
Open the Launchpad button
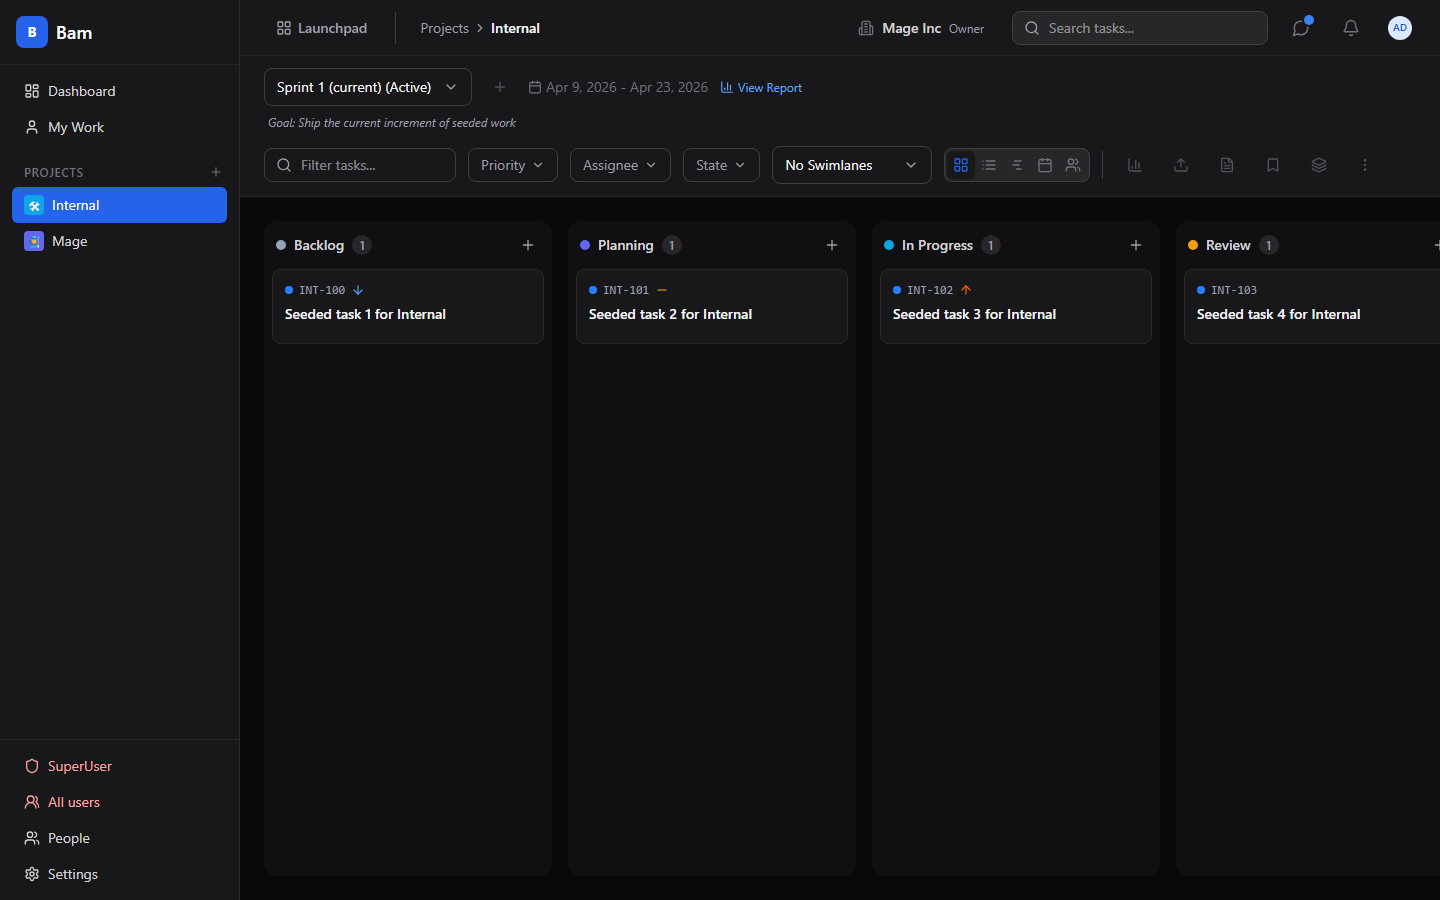pos(322,28)
